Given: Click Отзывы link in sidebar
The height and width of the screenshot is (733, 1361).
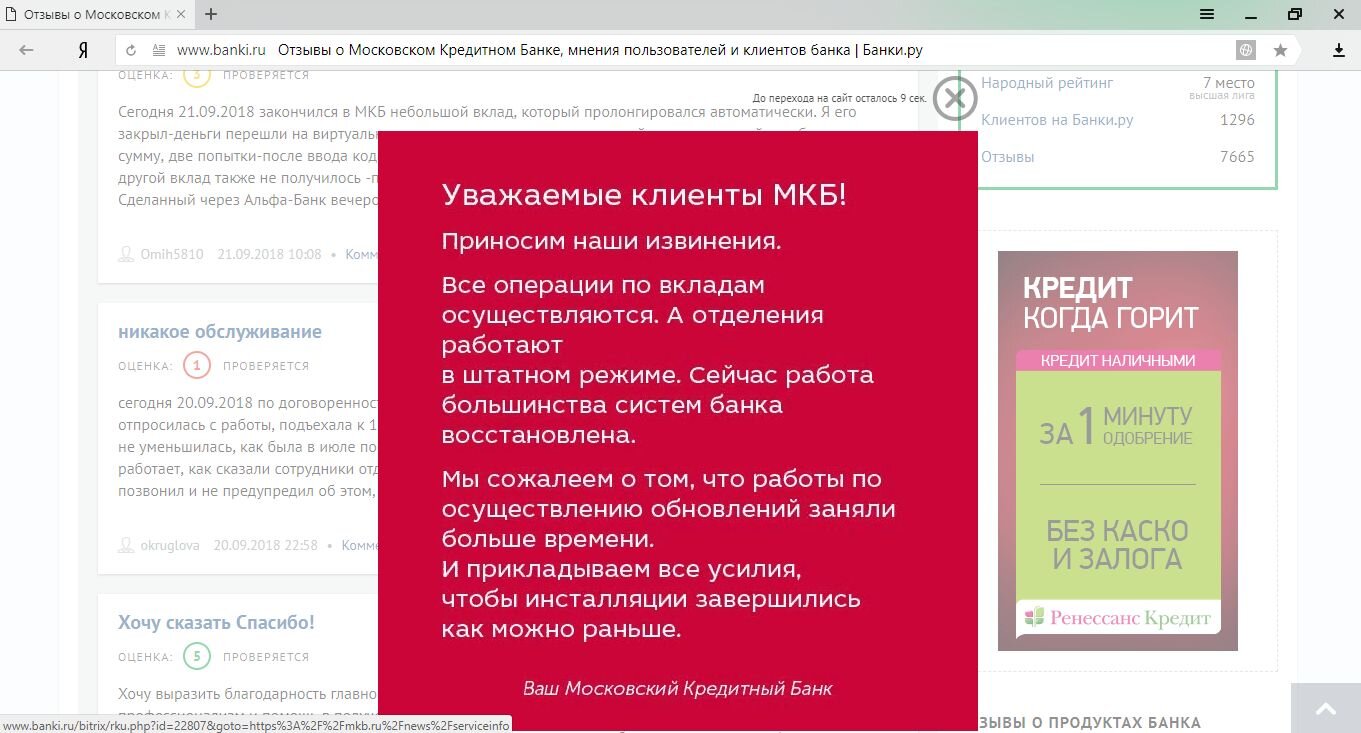Looking at the screenshot, I should (x=1008, y=157).
